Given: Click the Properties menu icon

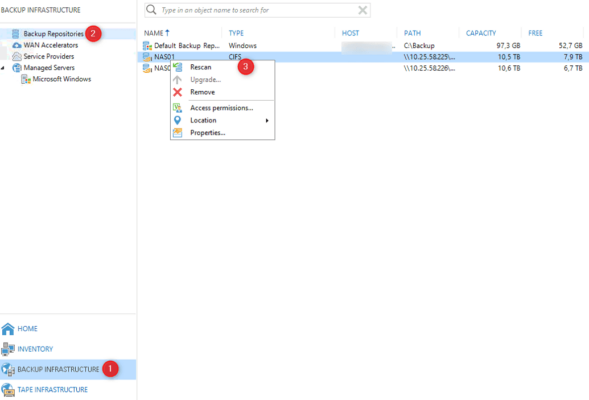Looking at the screenshot, I should tap(177, 133).
